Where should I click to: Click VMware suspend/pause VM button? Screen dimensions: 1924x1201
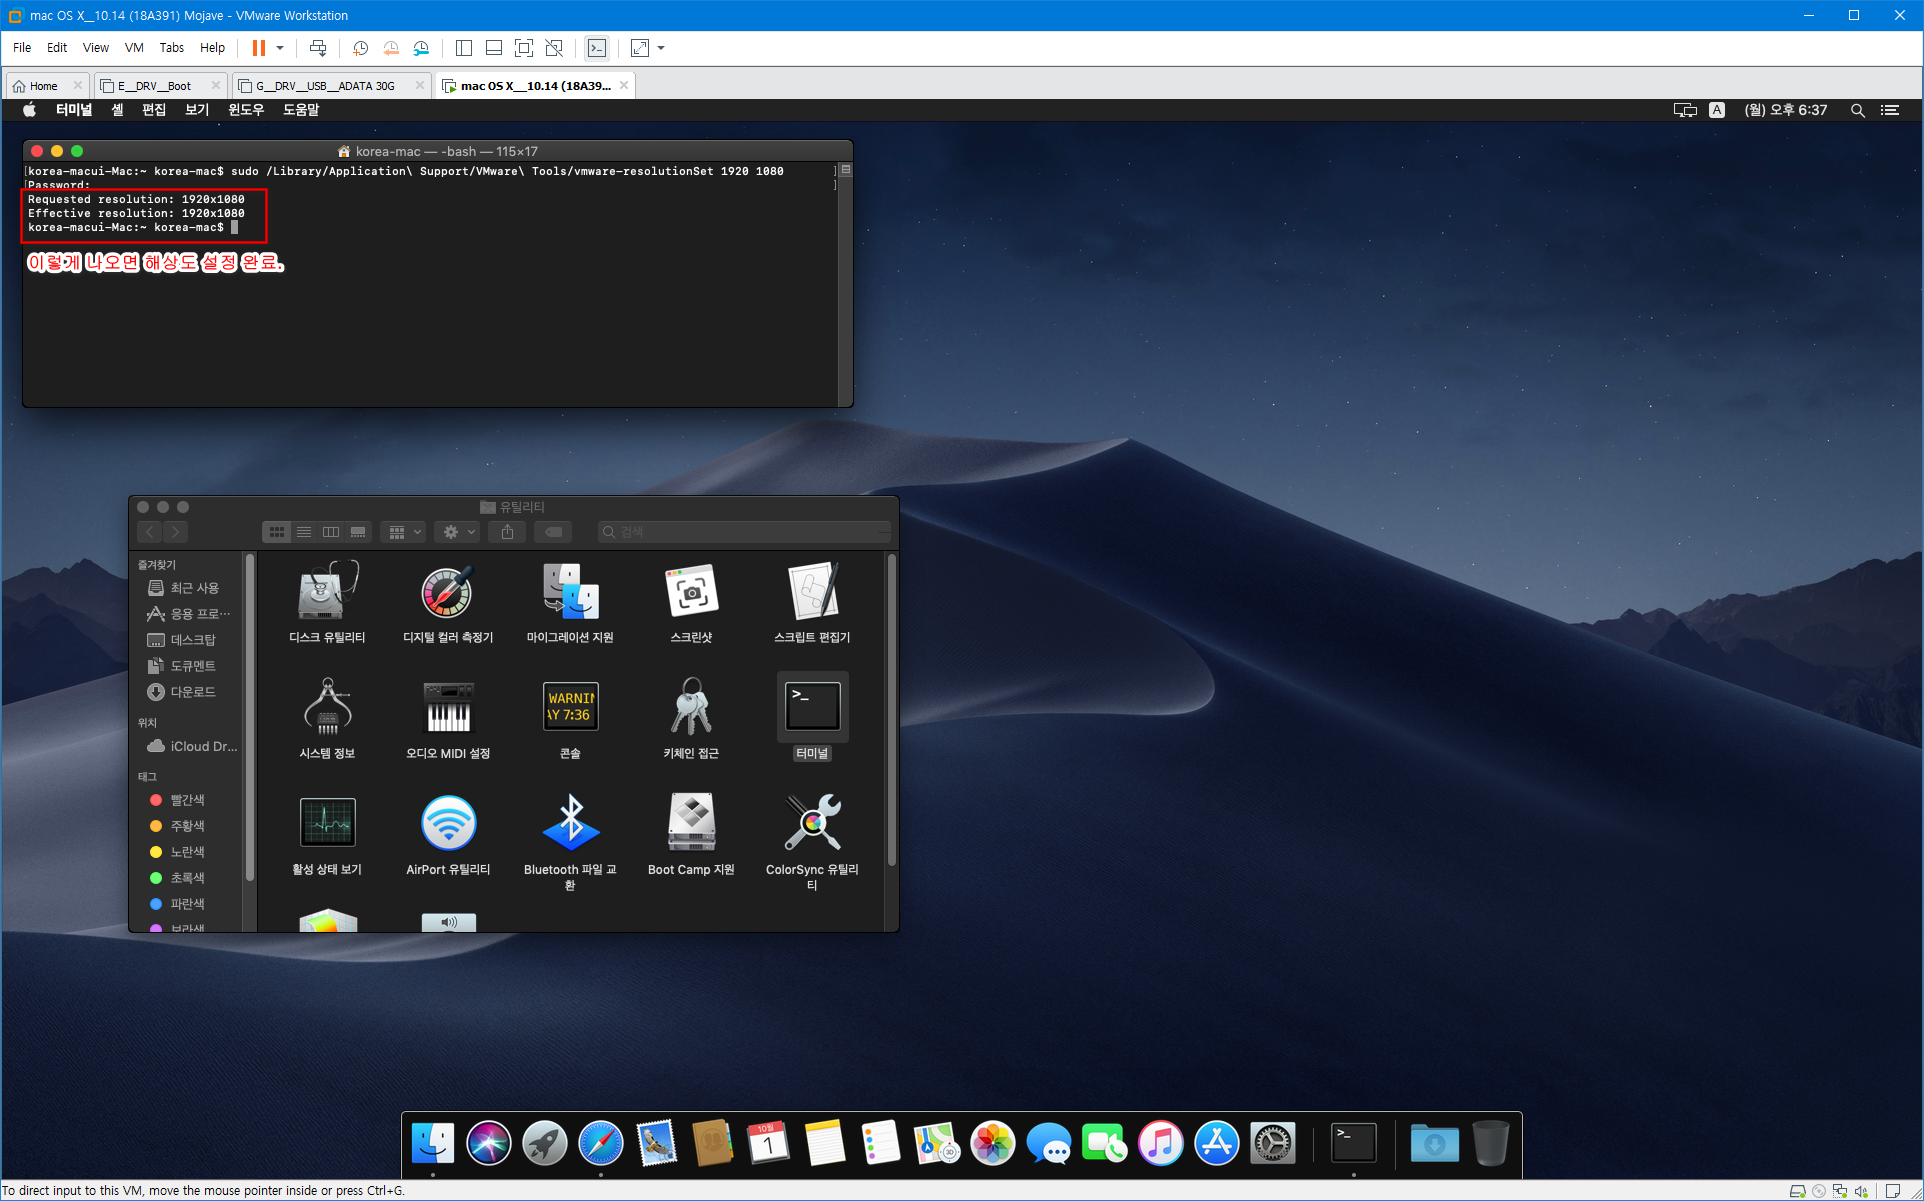click(x=259, y=48)
